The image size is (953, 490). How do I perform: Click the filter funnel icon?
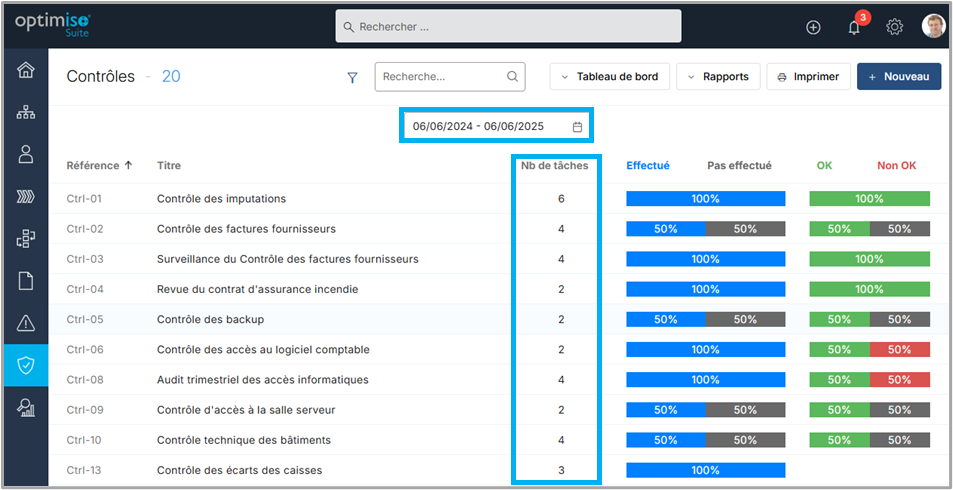(352, 77)
